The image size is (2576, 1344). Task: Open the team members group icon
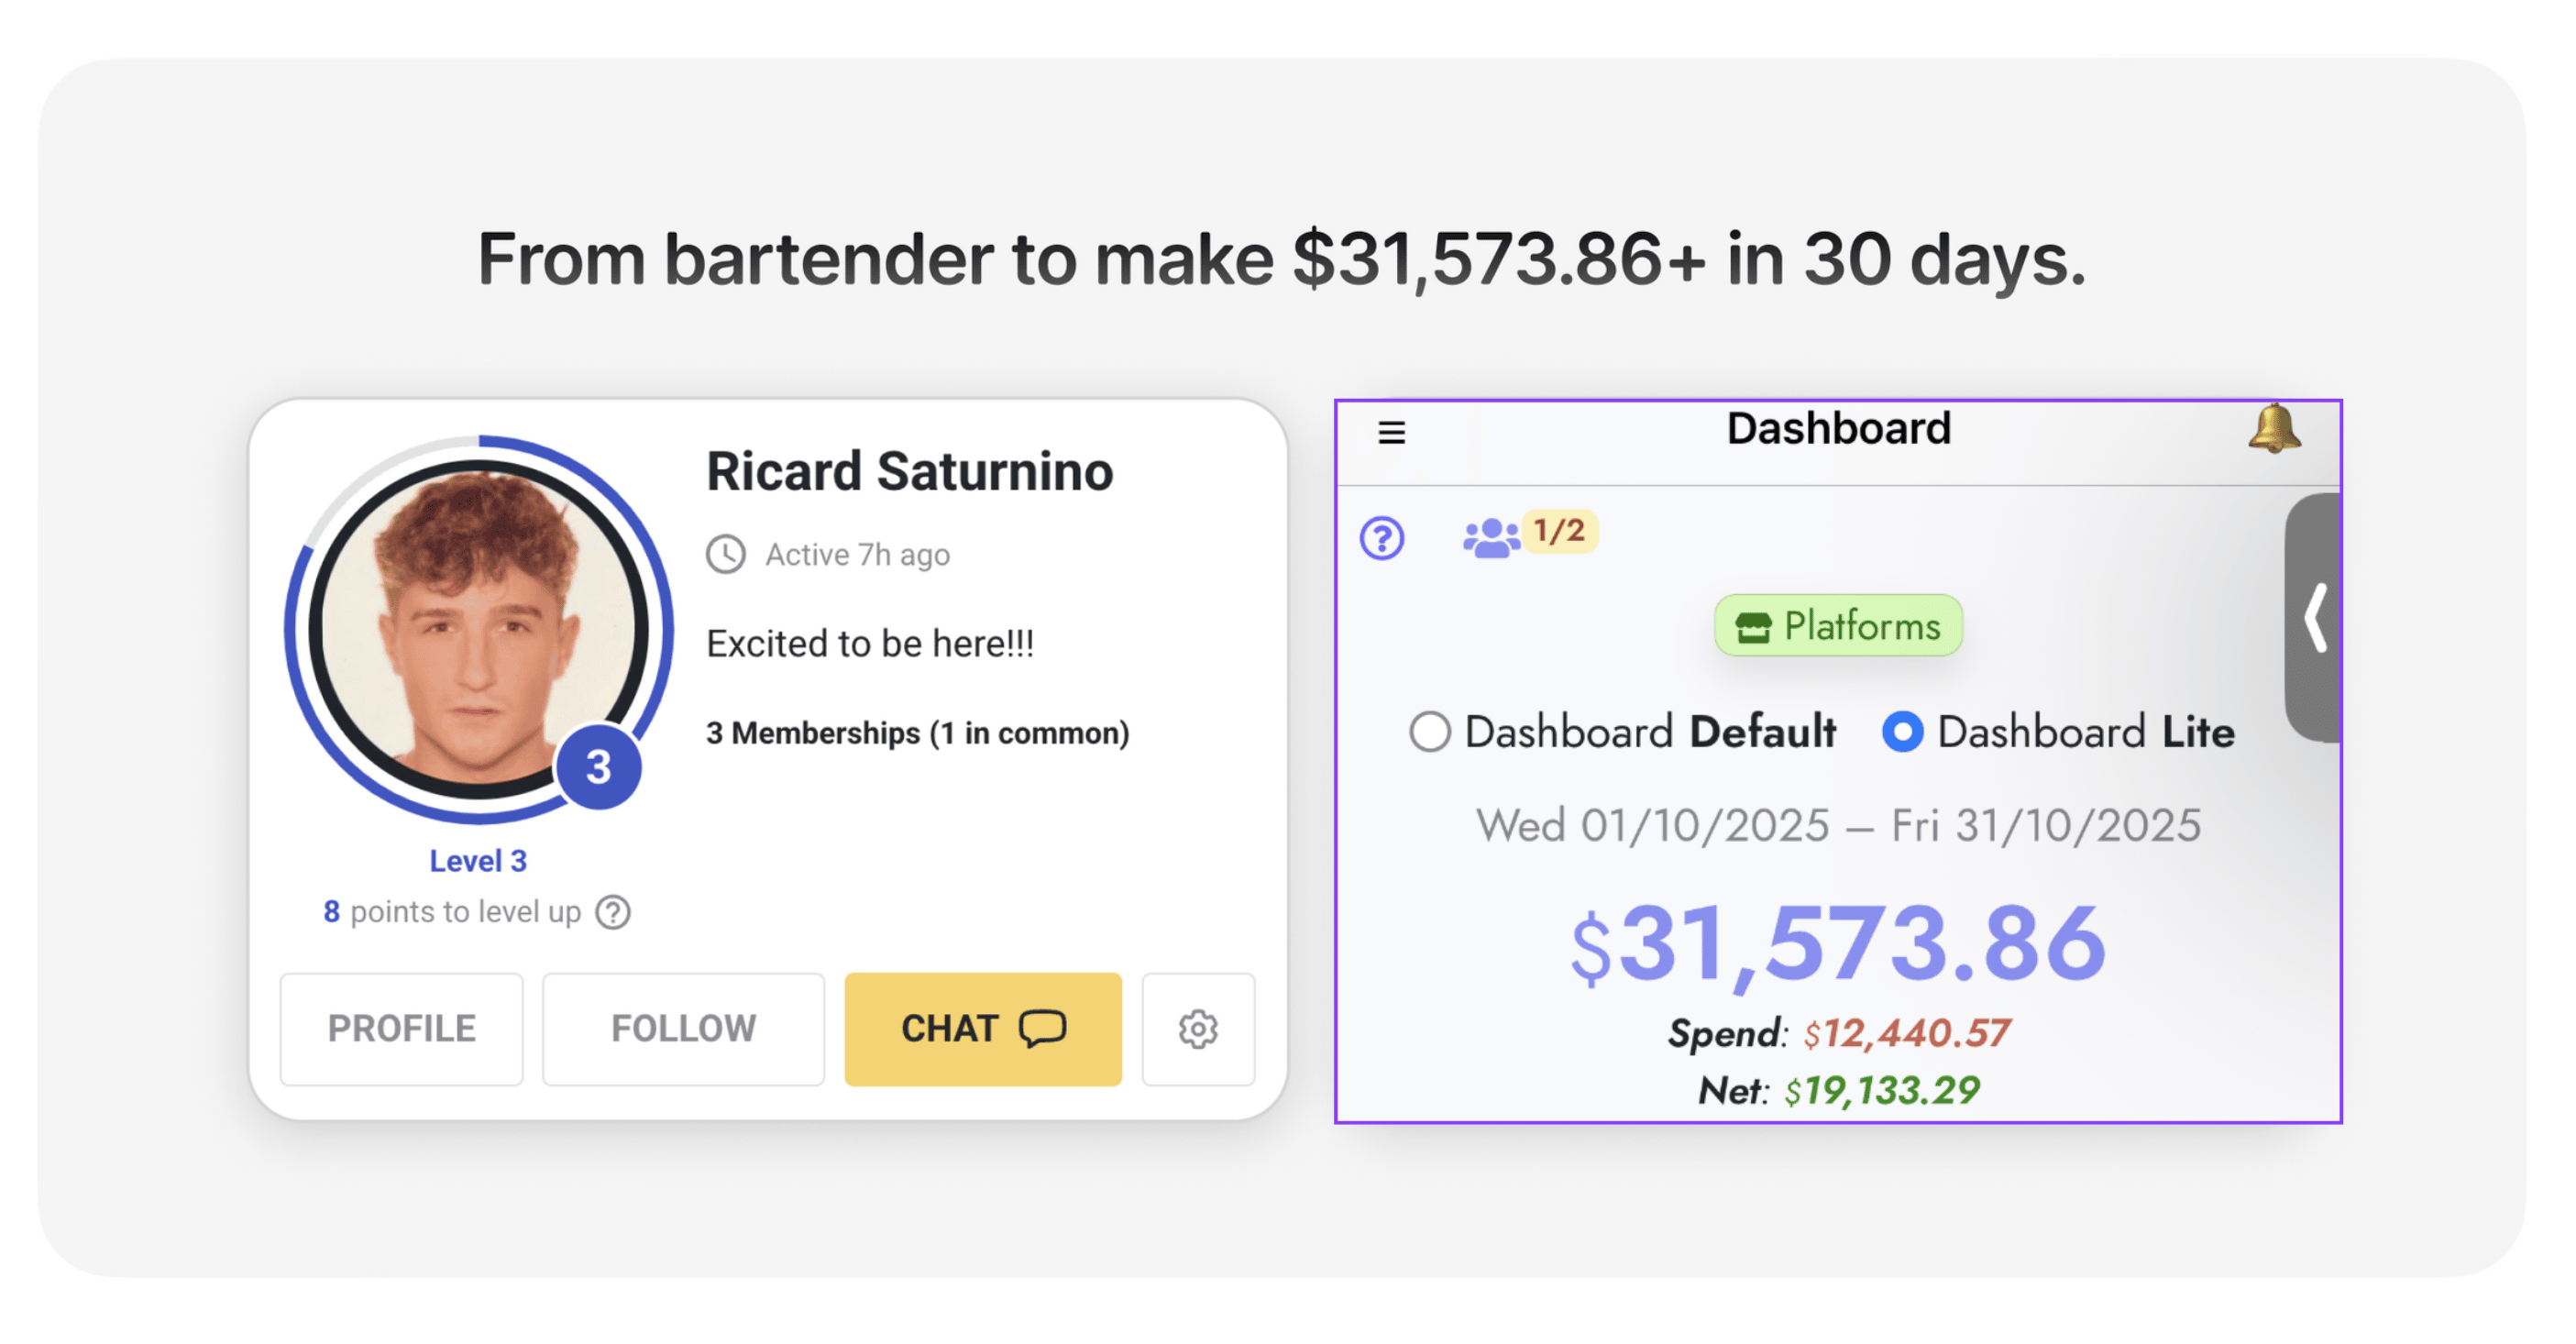1490,538
